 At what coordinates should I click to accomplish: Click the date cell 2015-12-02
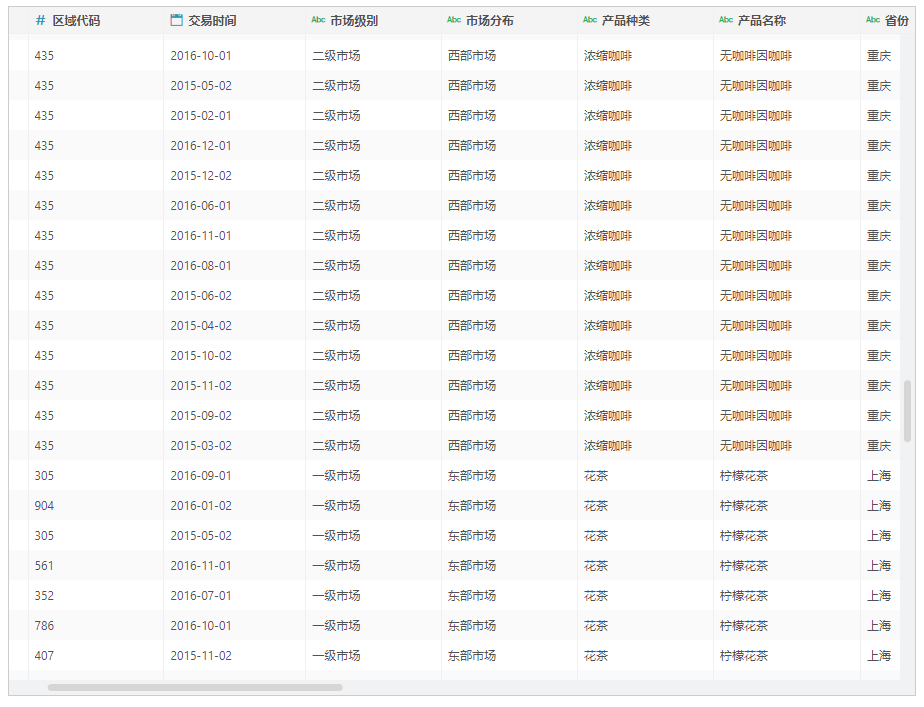point(201,176)
